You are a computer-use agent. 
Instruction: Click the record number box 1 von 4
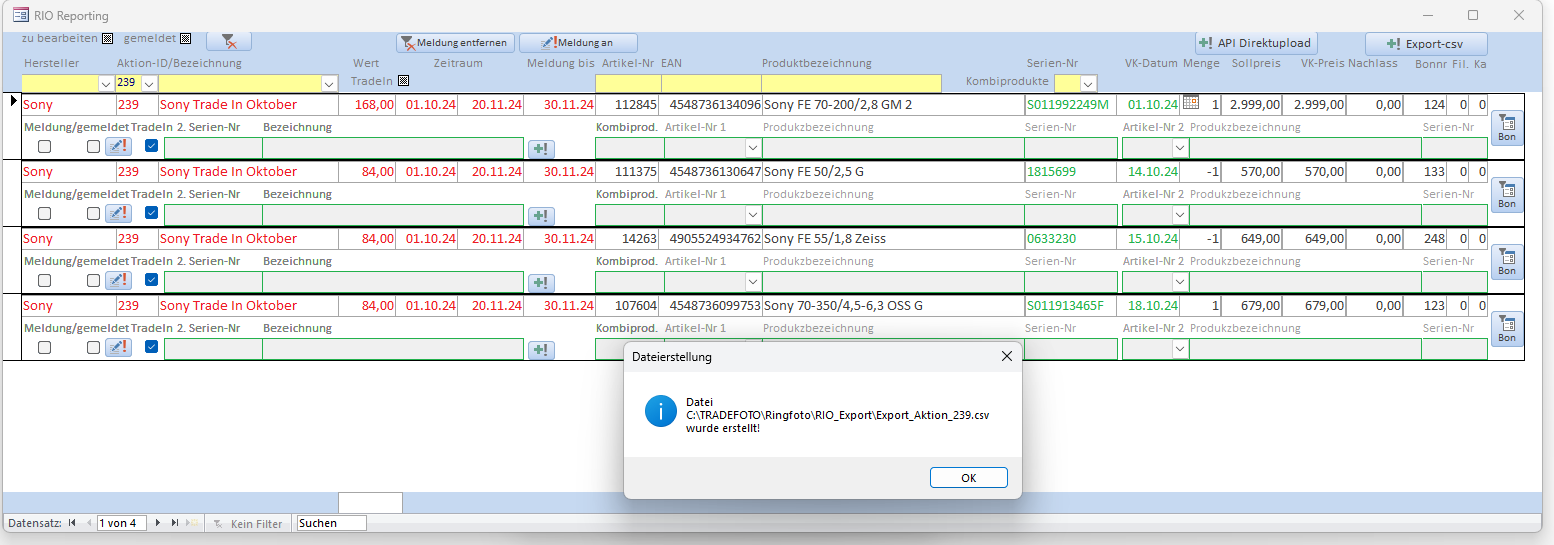[x=122, y=523]
